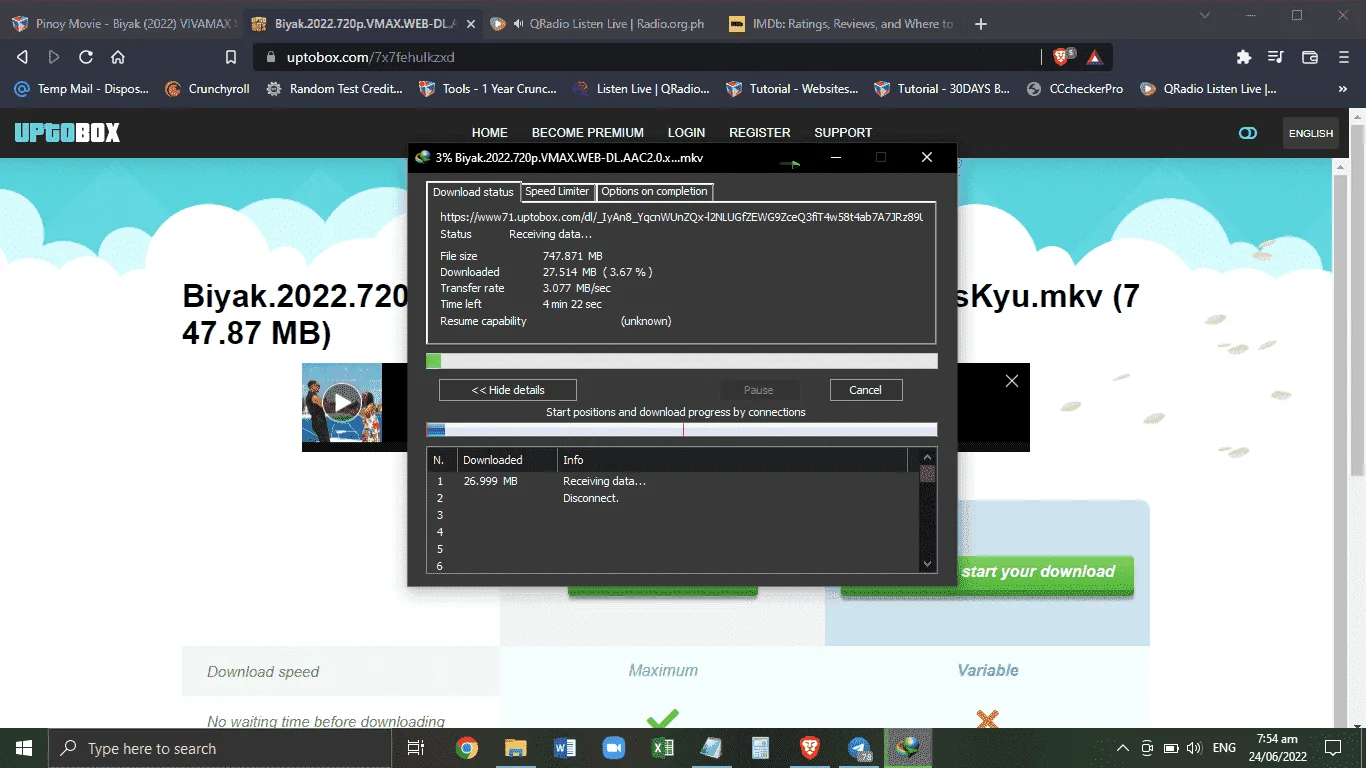1366x768 pixels.
Task: Close the video ad banner
Action: 1012,381
